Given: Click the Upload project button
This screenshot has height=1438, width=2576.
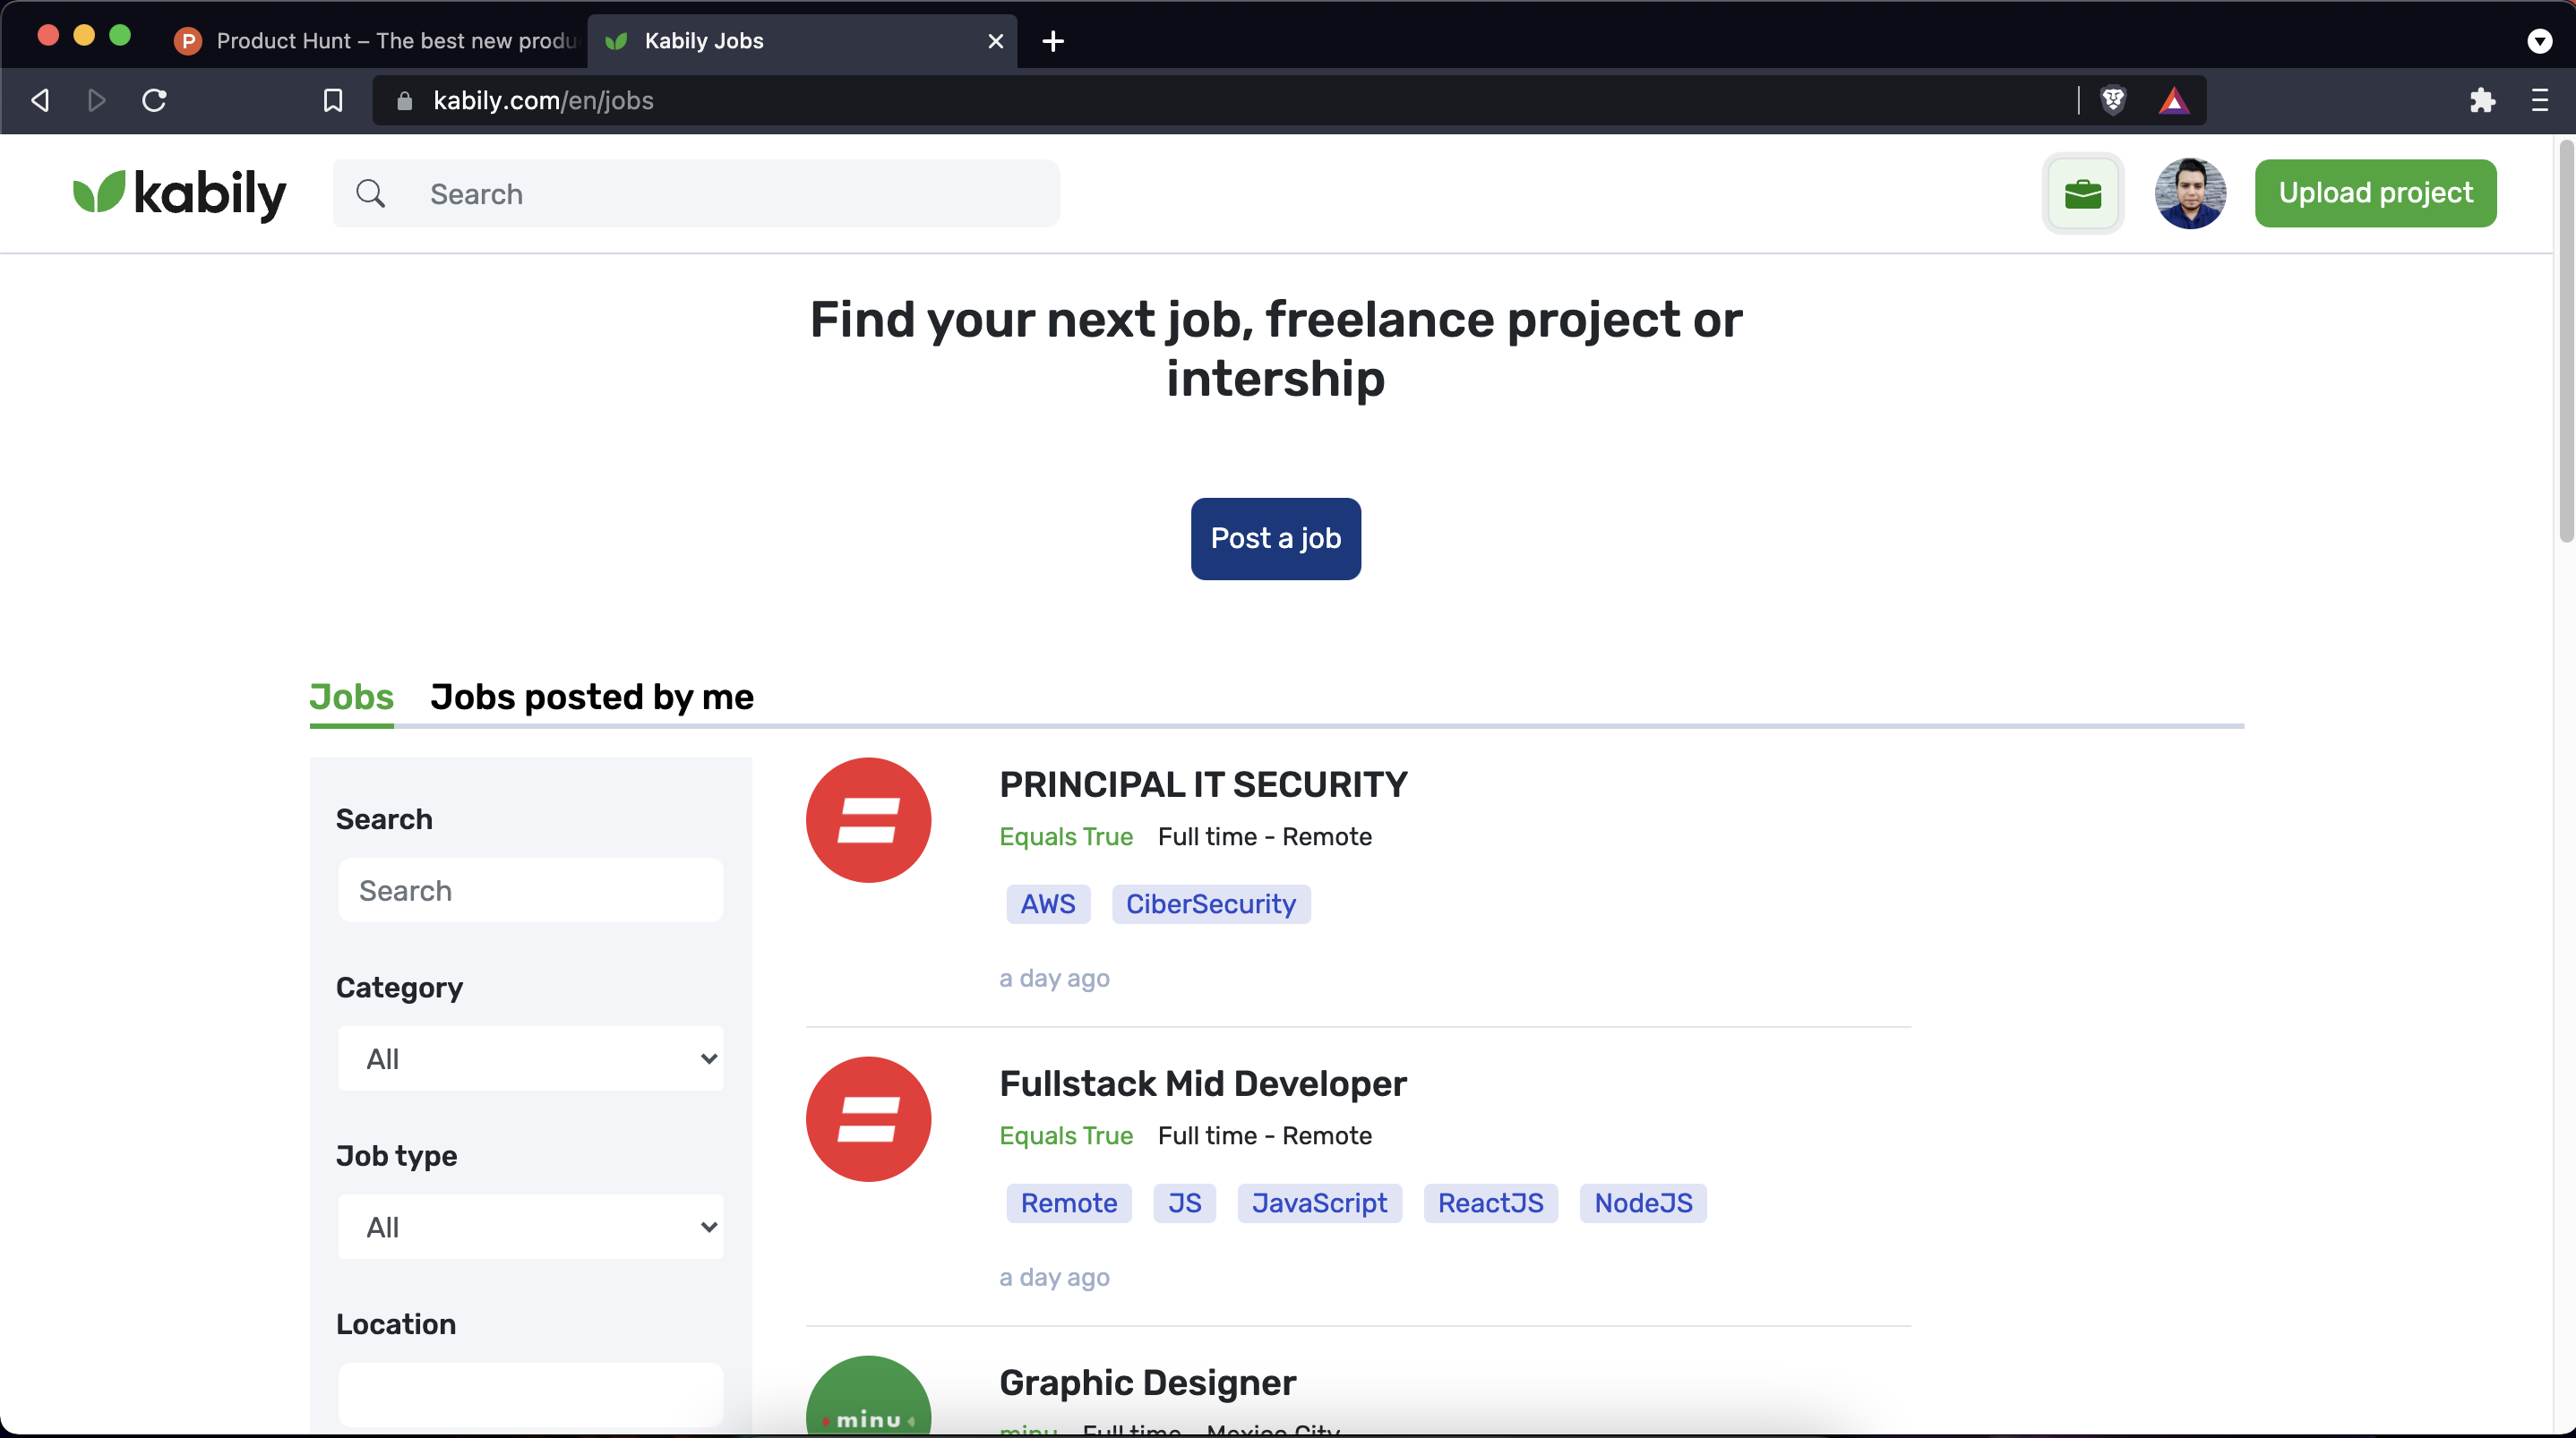Looking at the screenshot, I should 2375,193.
